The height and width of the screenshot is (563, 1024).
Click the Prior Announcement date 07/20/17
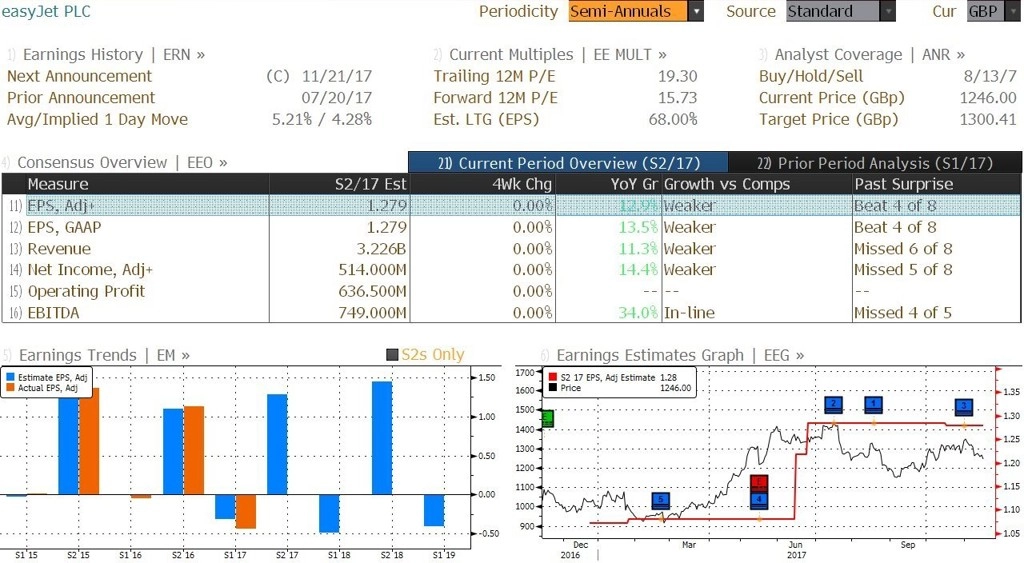pyautogui.click(x=337, y=98)
